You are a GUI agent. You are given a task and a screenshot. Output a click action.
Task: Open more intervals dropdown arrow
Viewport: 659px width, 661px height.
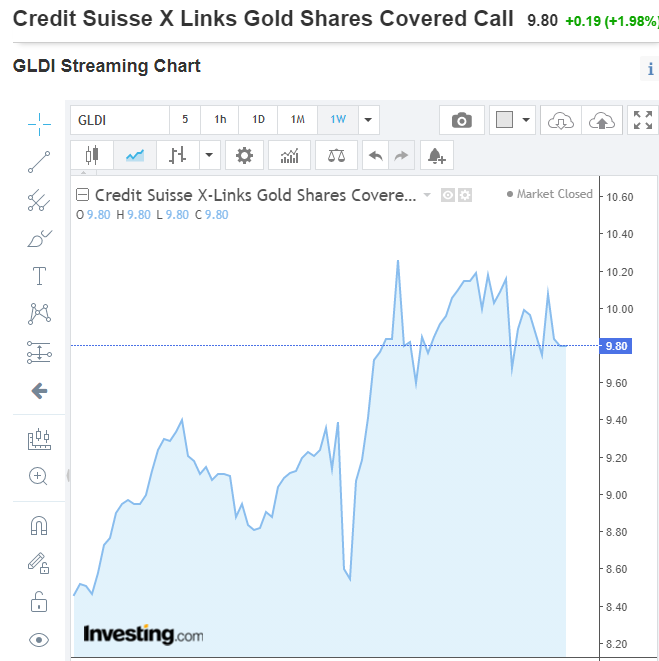[x=369, y=120]
